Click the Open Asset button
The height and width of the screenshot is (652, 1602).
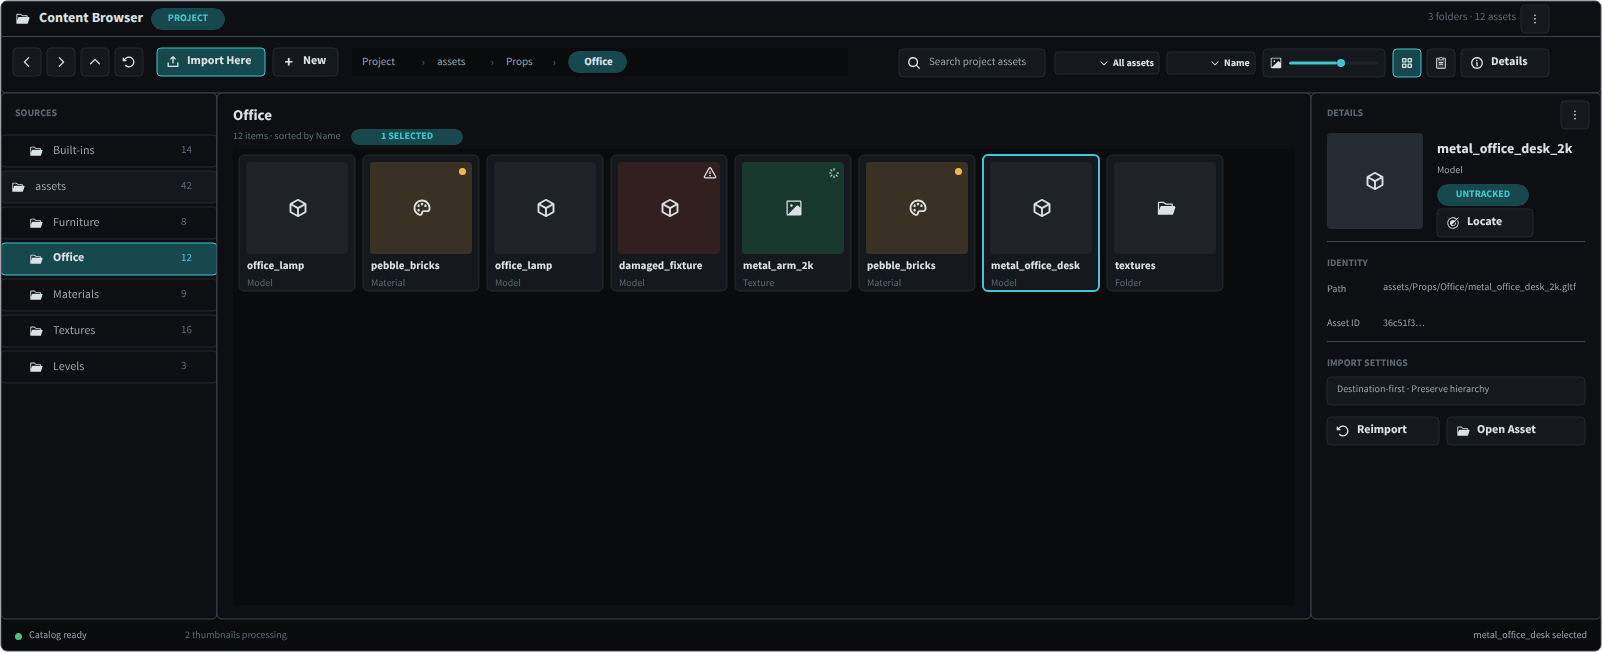(x=1516, y=431)
